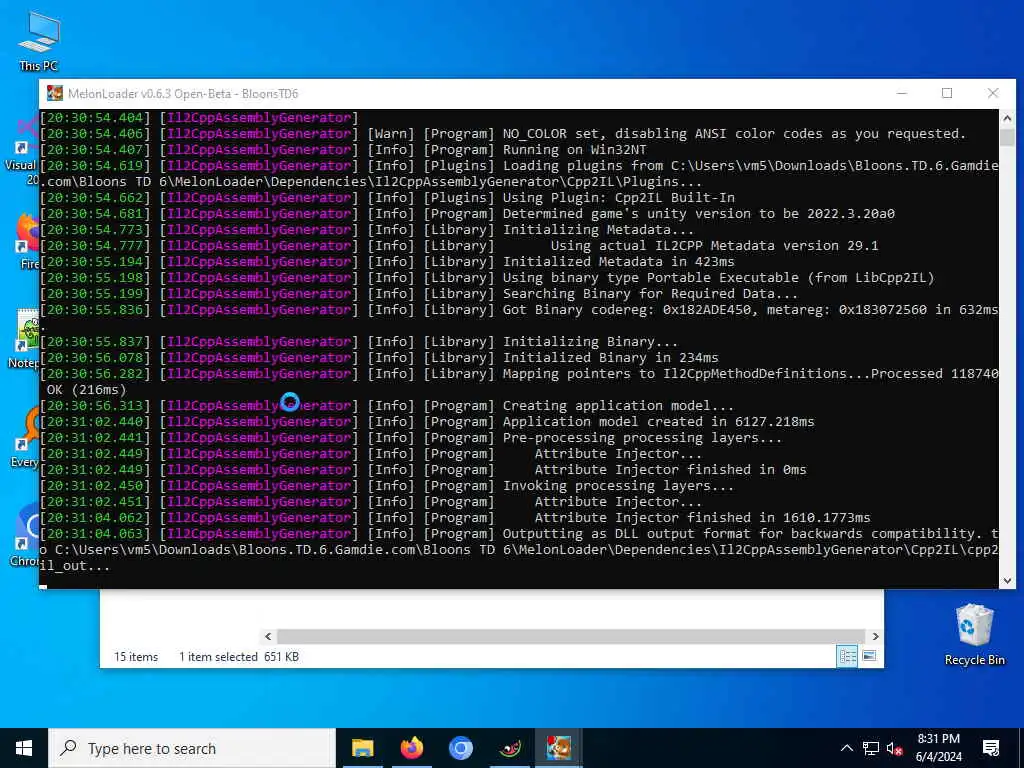Click 'Application model created in 6127.218ms' line
The image size is (1024, 768).
[x=428, y=421]
